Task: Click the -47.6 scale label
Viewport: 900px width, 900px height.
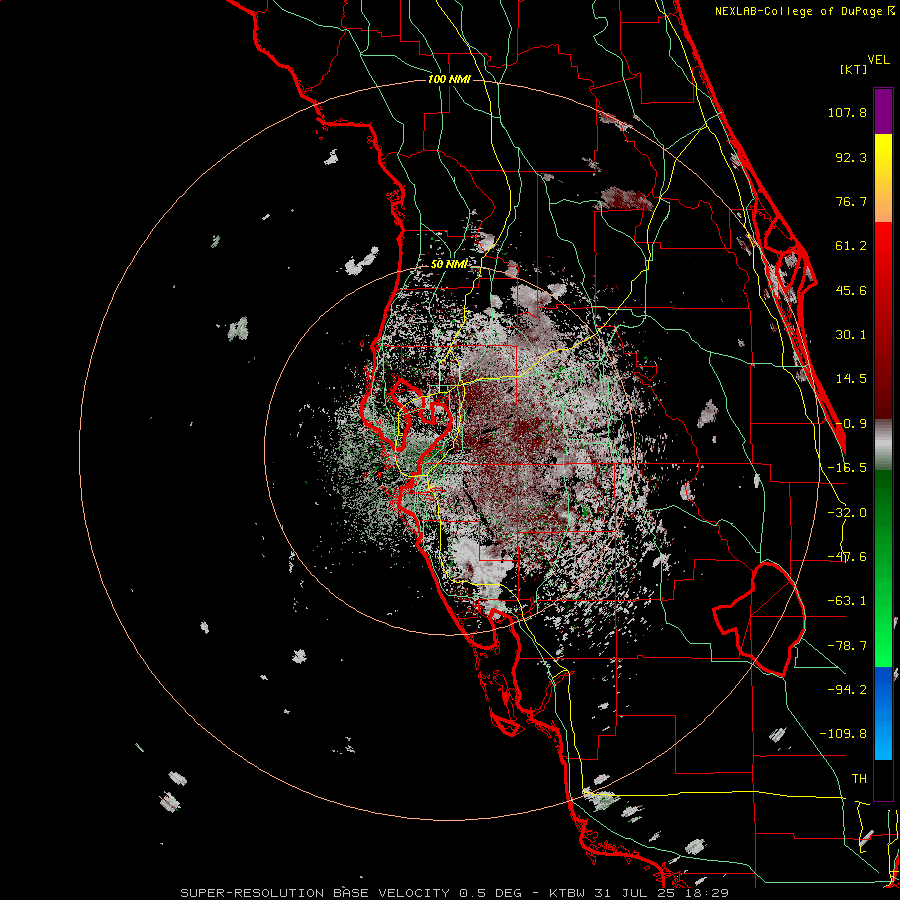Action: [x=847, y=557]
